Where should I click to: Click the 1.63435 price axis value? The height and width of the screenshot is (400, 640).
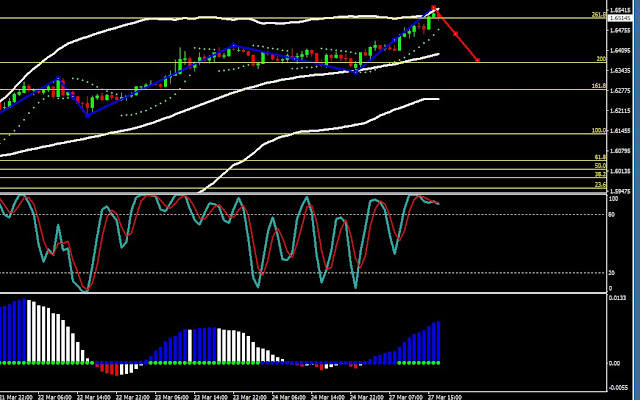pos(620,71)
